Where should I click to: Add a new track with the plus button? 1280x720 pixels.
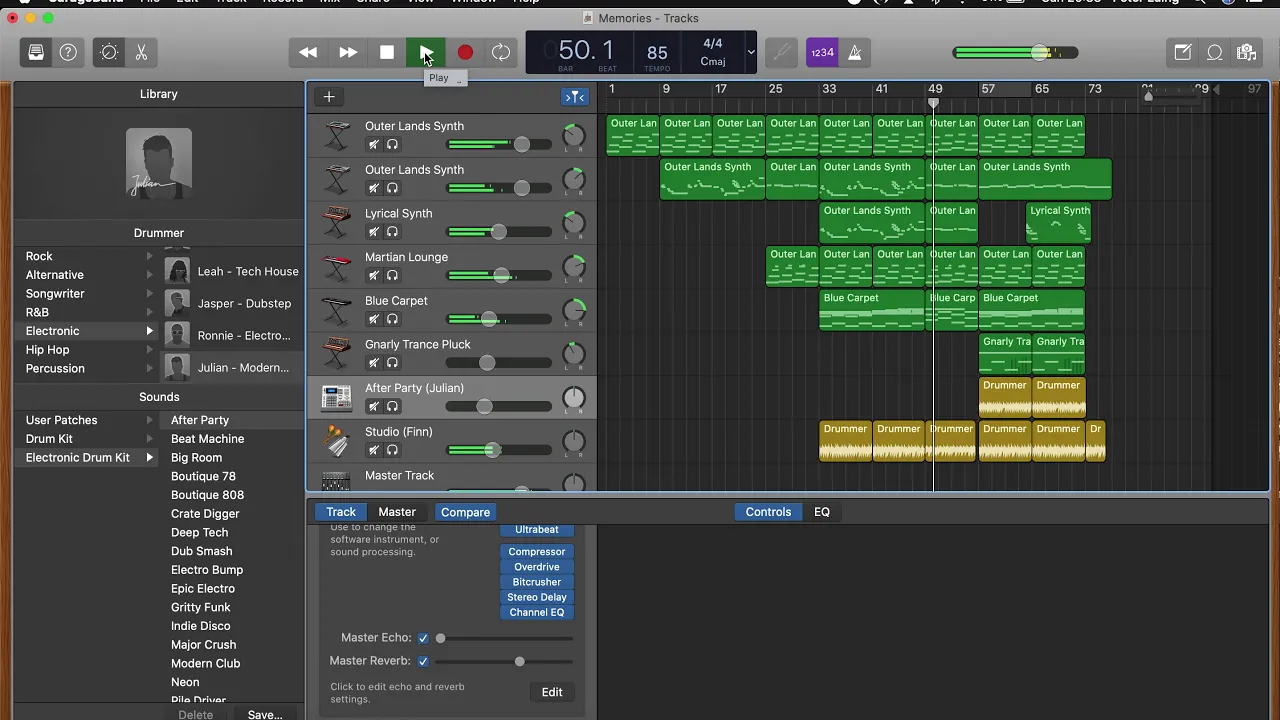click(x=329, y=97)
